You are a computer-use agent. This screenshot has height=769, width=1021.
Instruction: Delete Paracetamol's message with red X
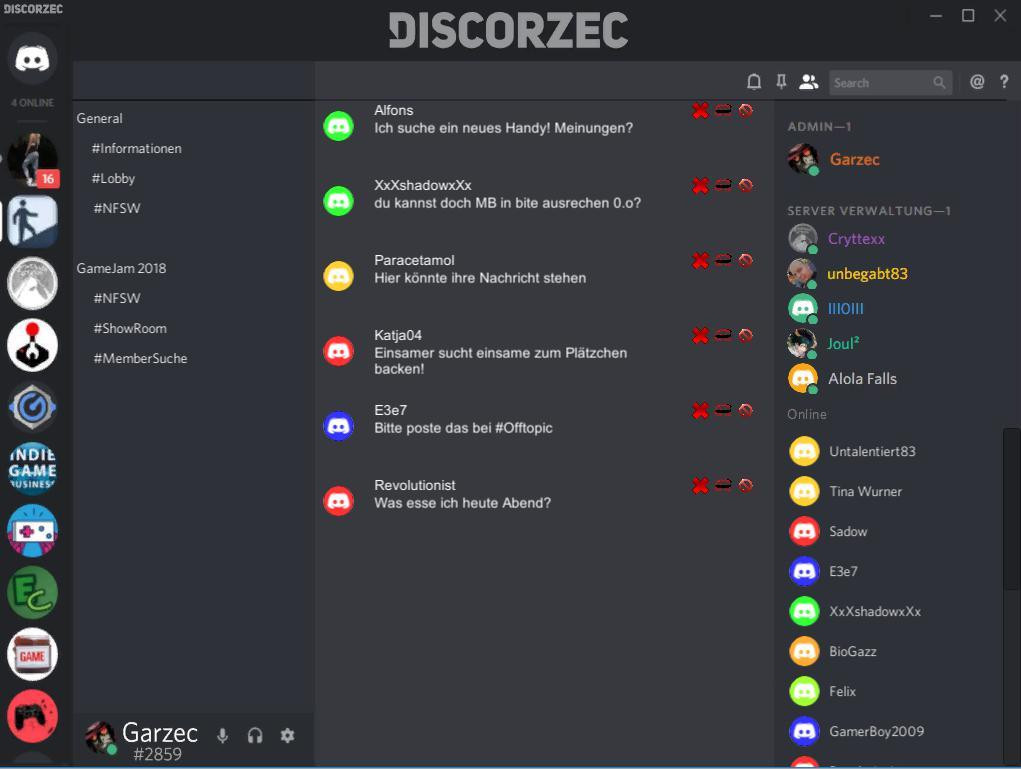click(700, 260)
